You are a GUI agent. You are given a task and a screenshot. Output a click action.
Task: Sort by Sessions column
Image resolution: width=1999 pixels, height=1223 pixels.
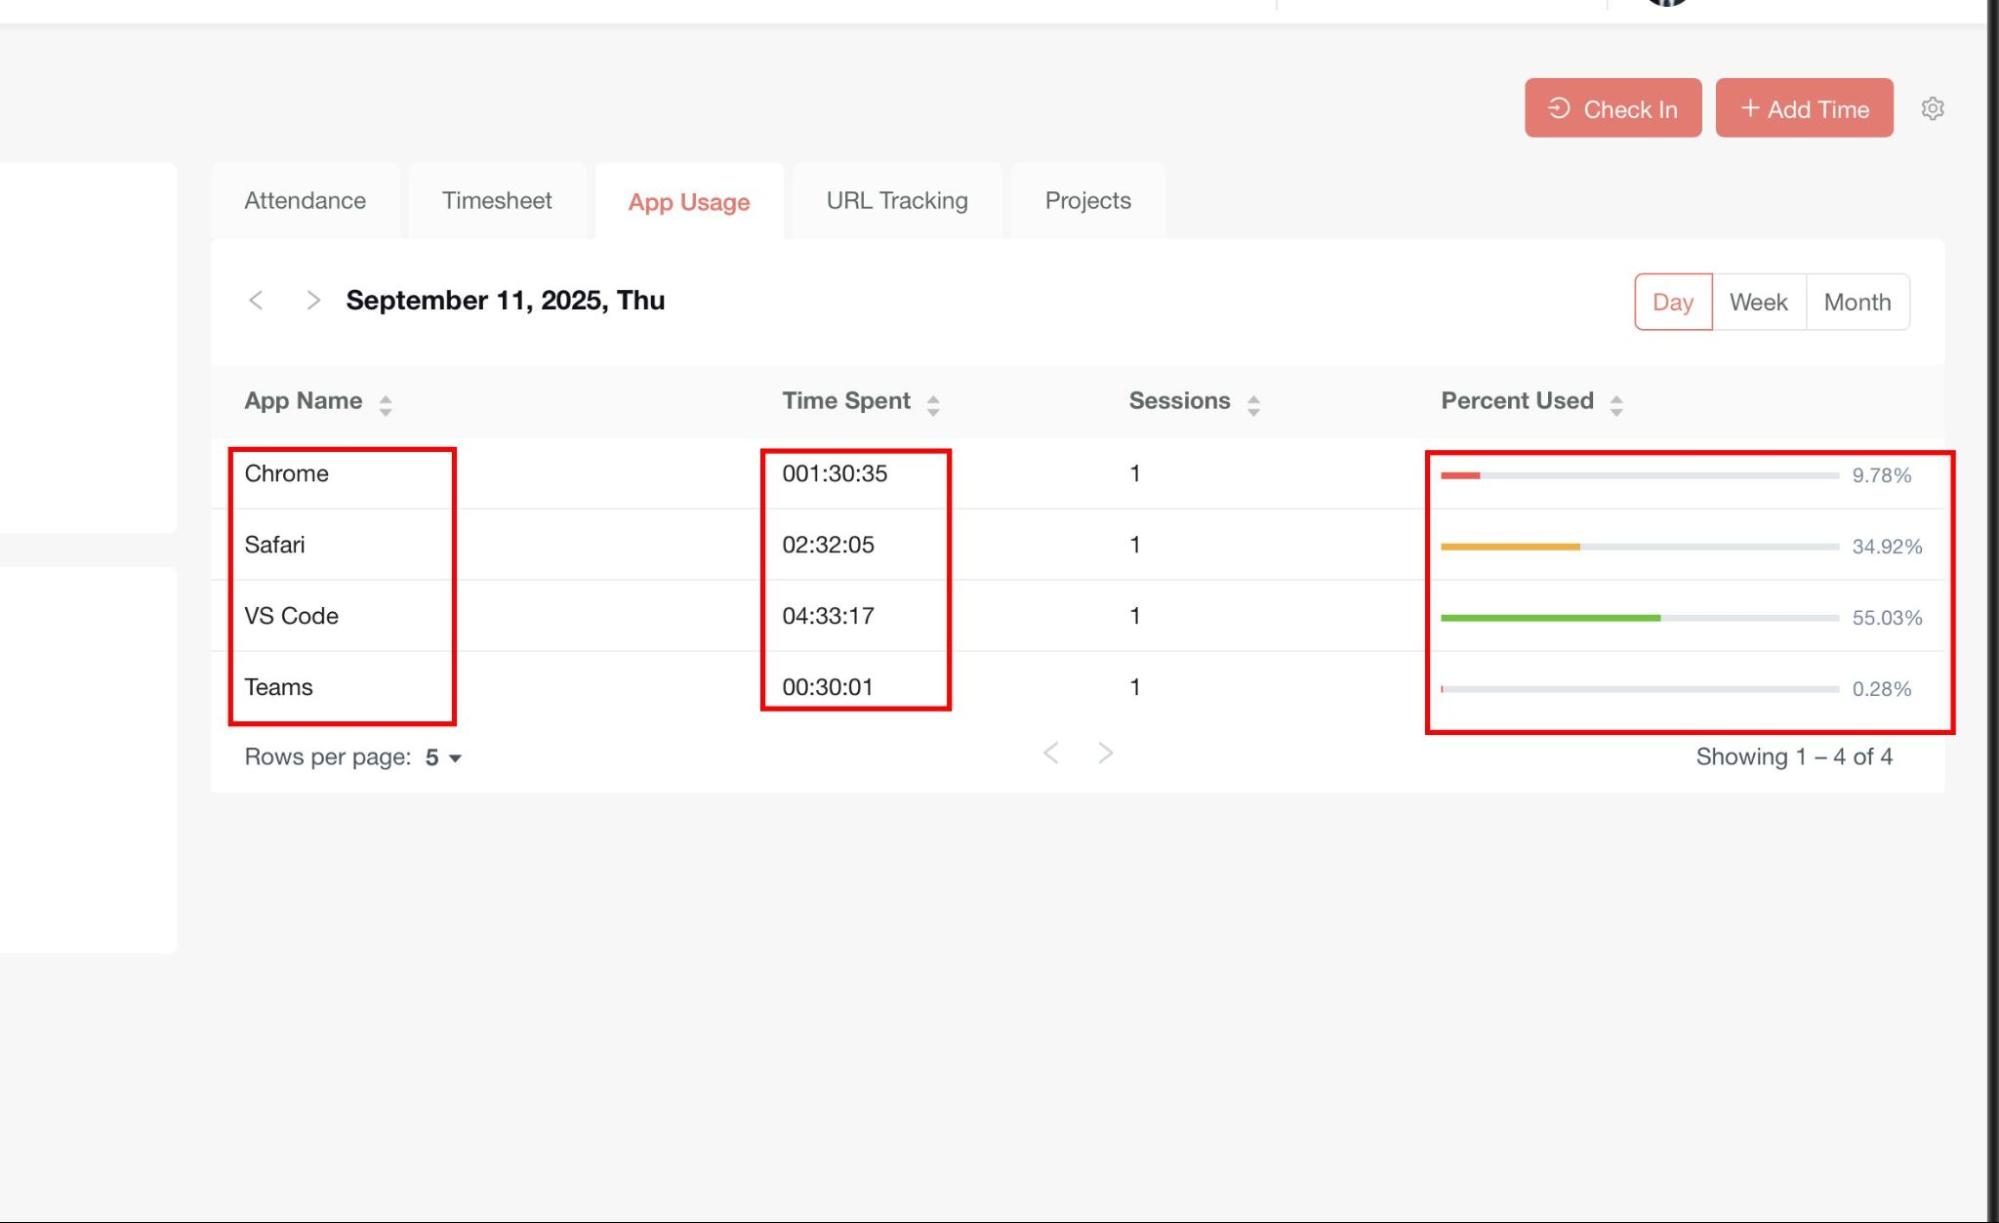1253,404
